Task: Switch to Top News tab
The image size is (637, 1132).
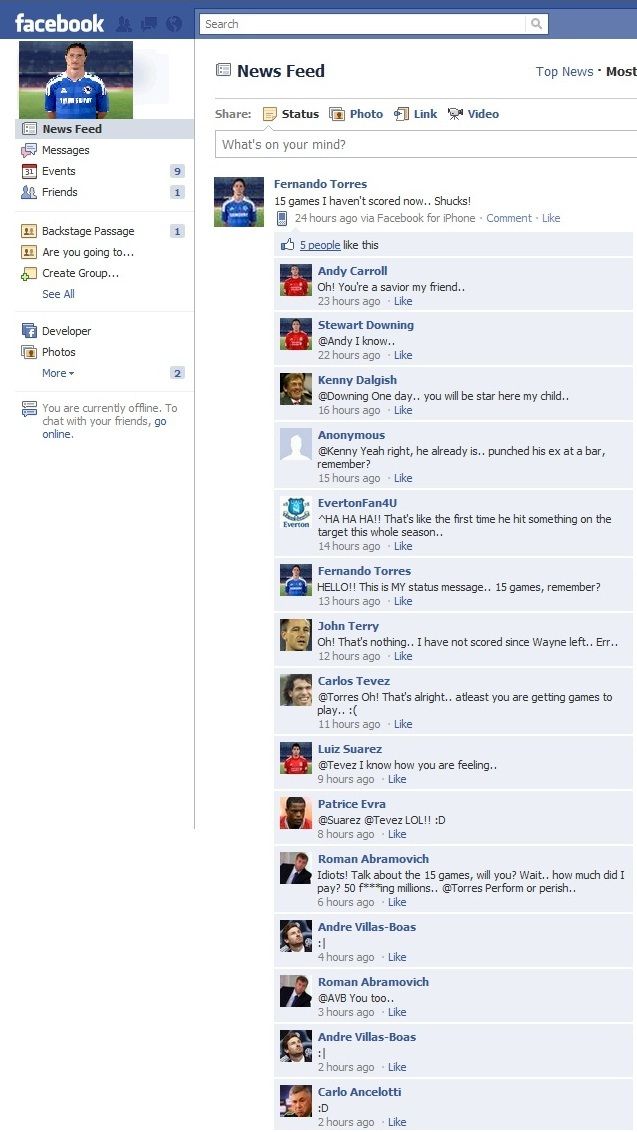Action: 564,71
